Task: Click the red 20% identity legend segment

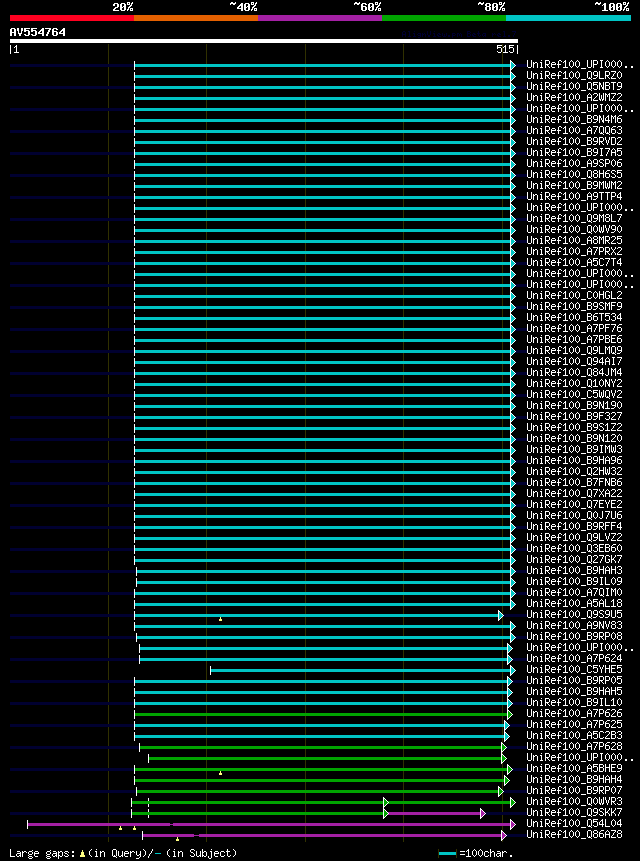Action: pyautogui.click(x=72, y=18)
